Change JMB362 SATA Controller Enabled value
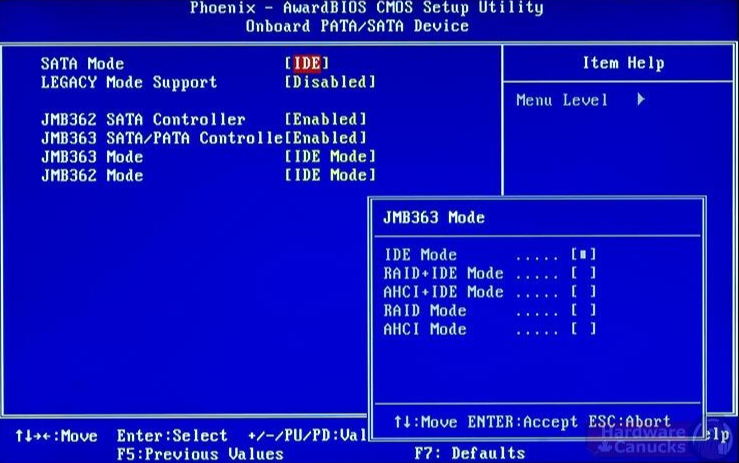 [x=325, y=119]
